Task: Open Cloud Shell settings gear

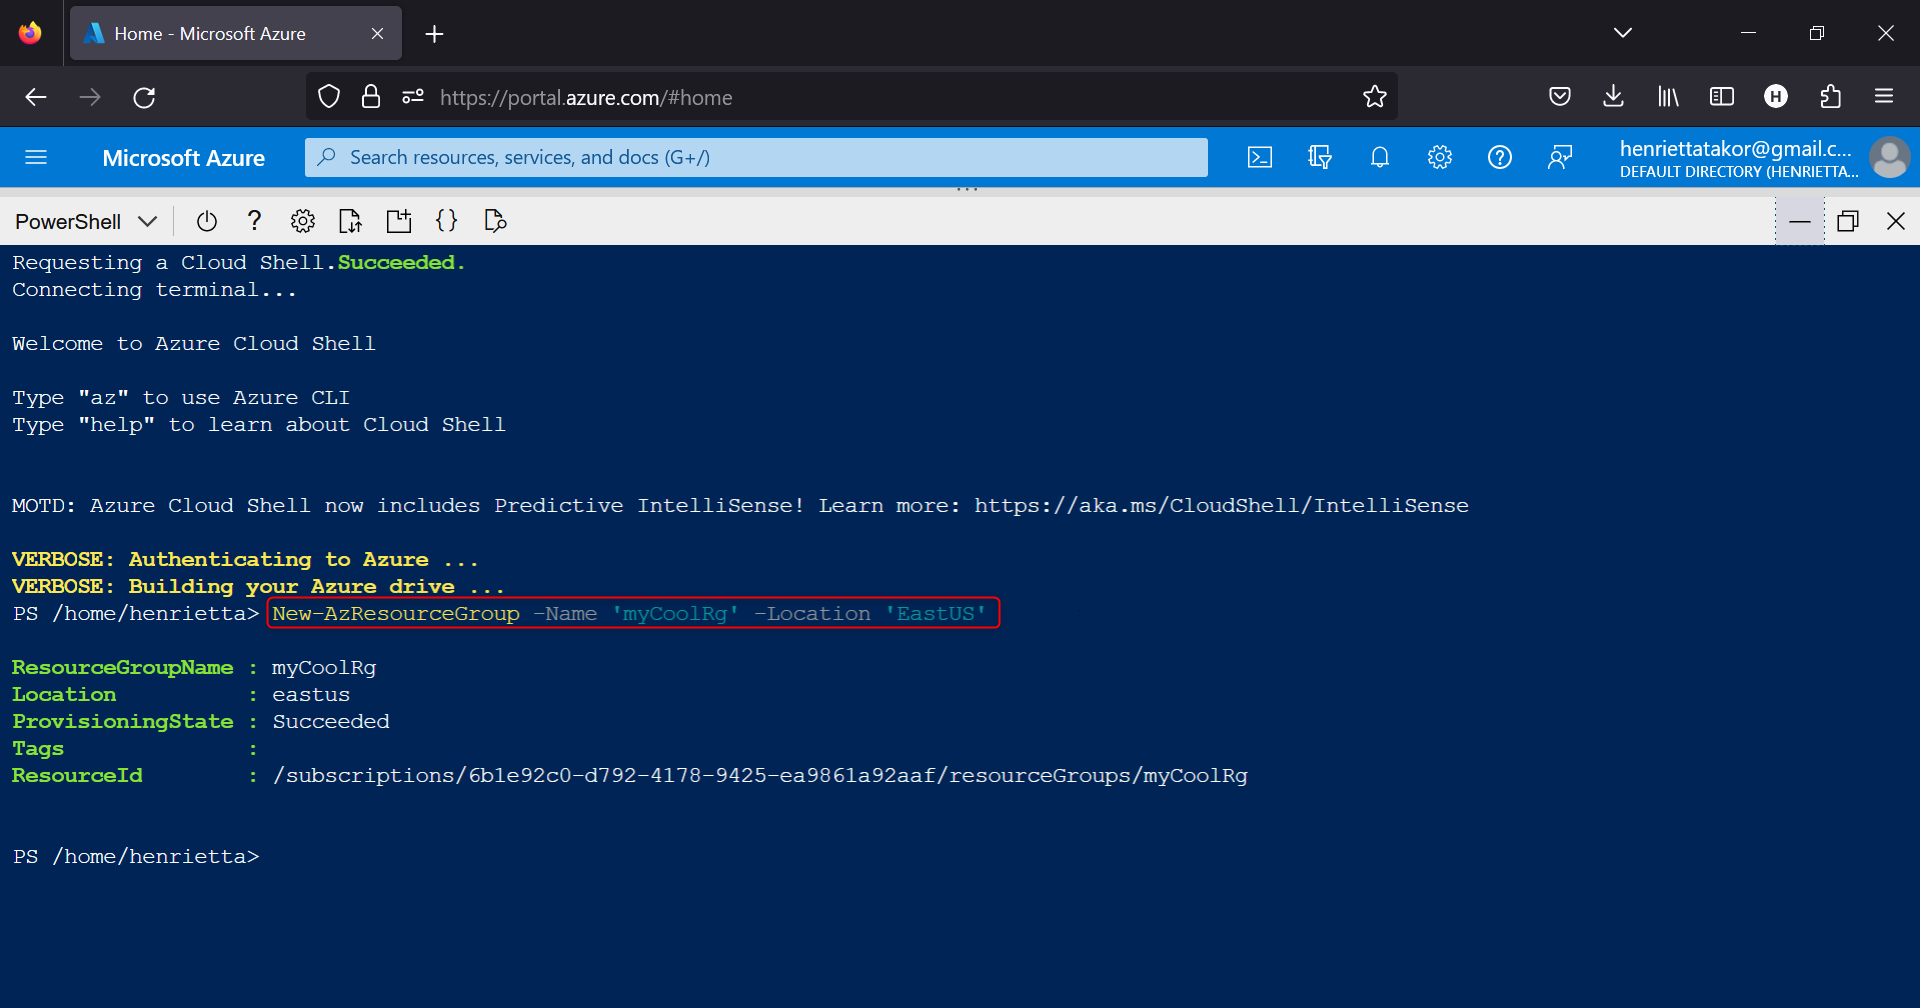Action: tap(303, 221)
